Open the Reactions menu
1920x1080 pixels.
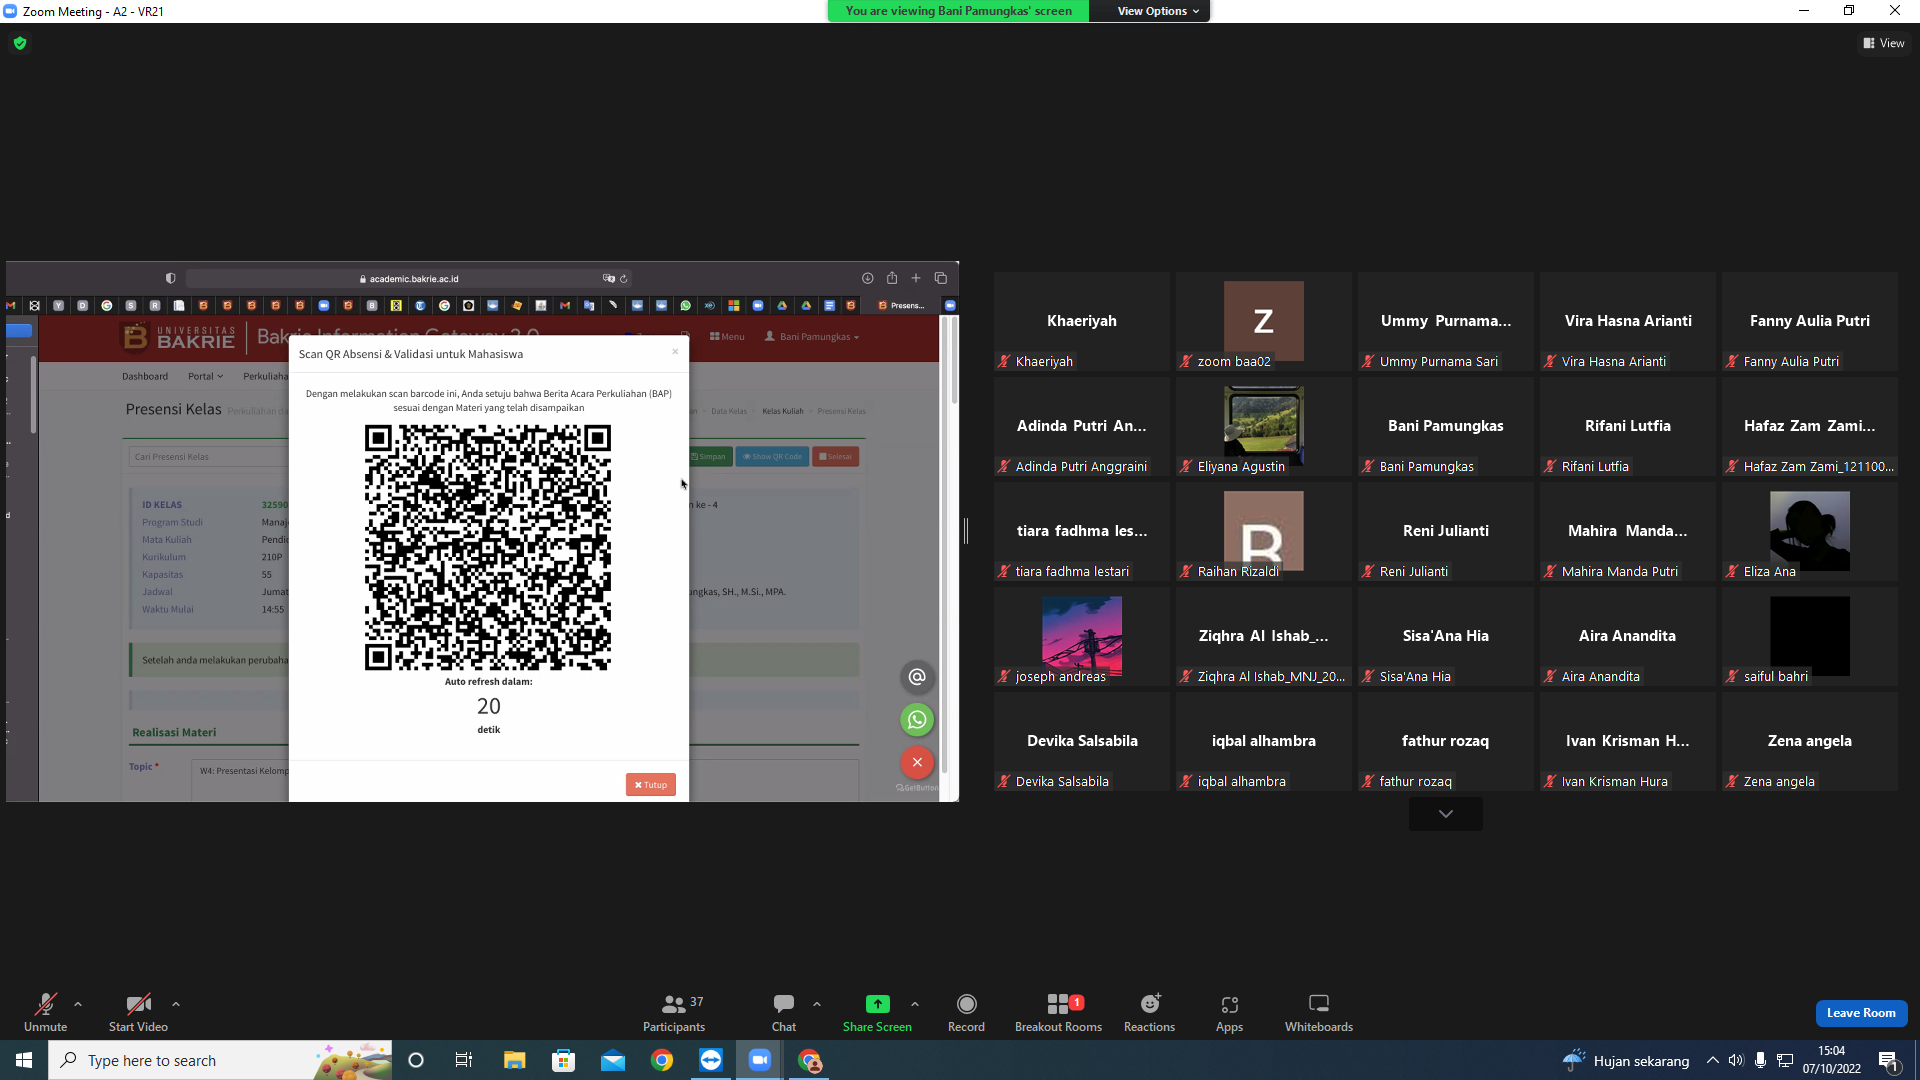1149,1012
